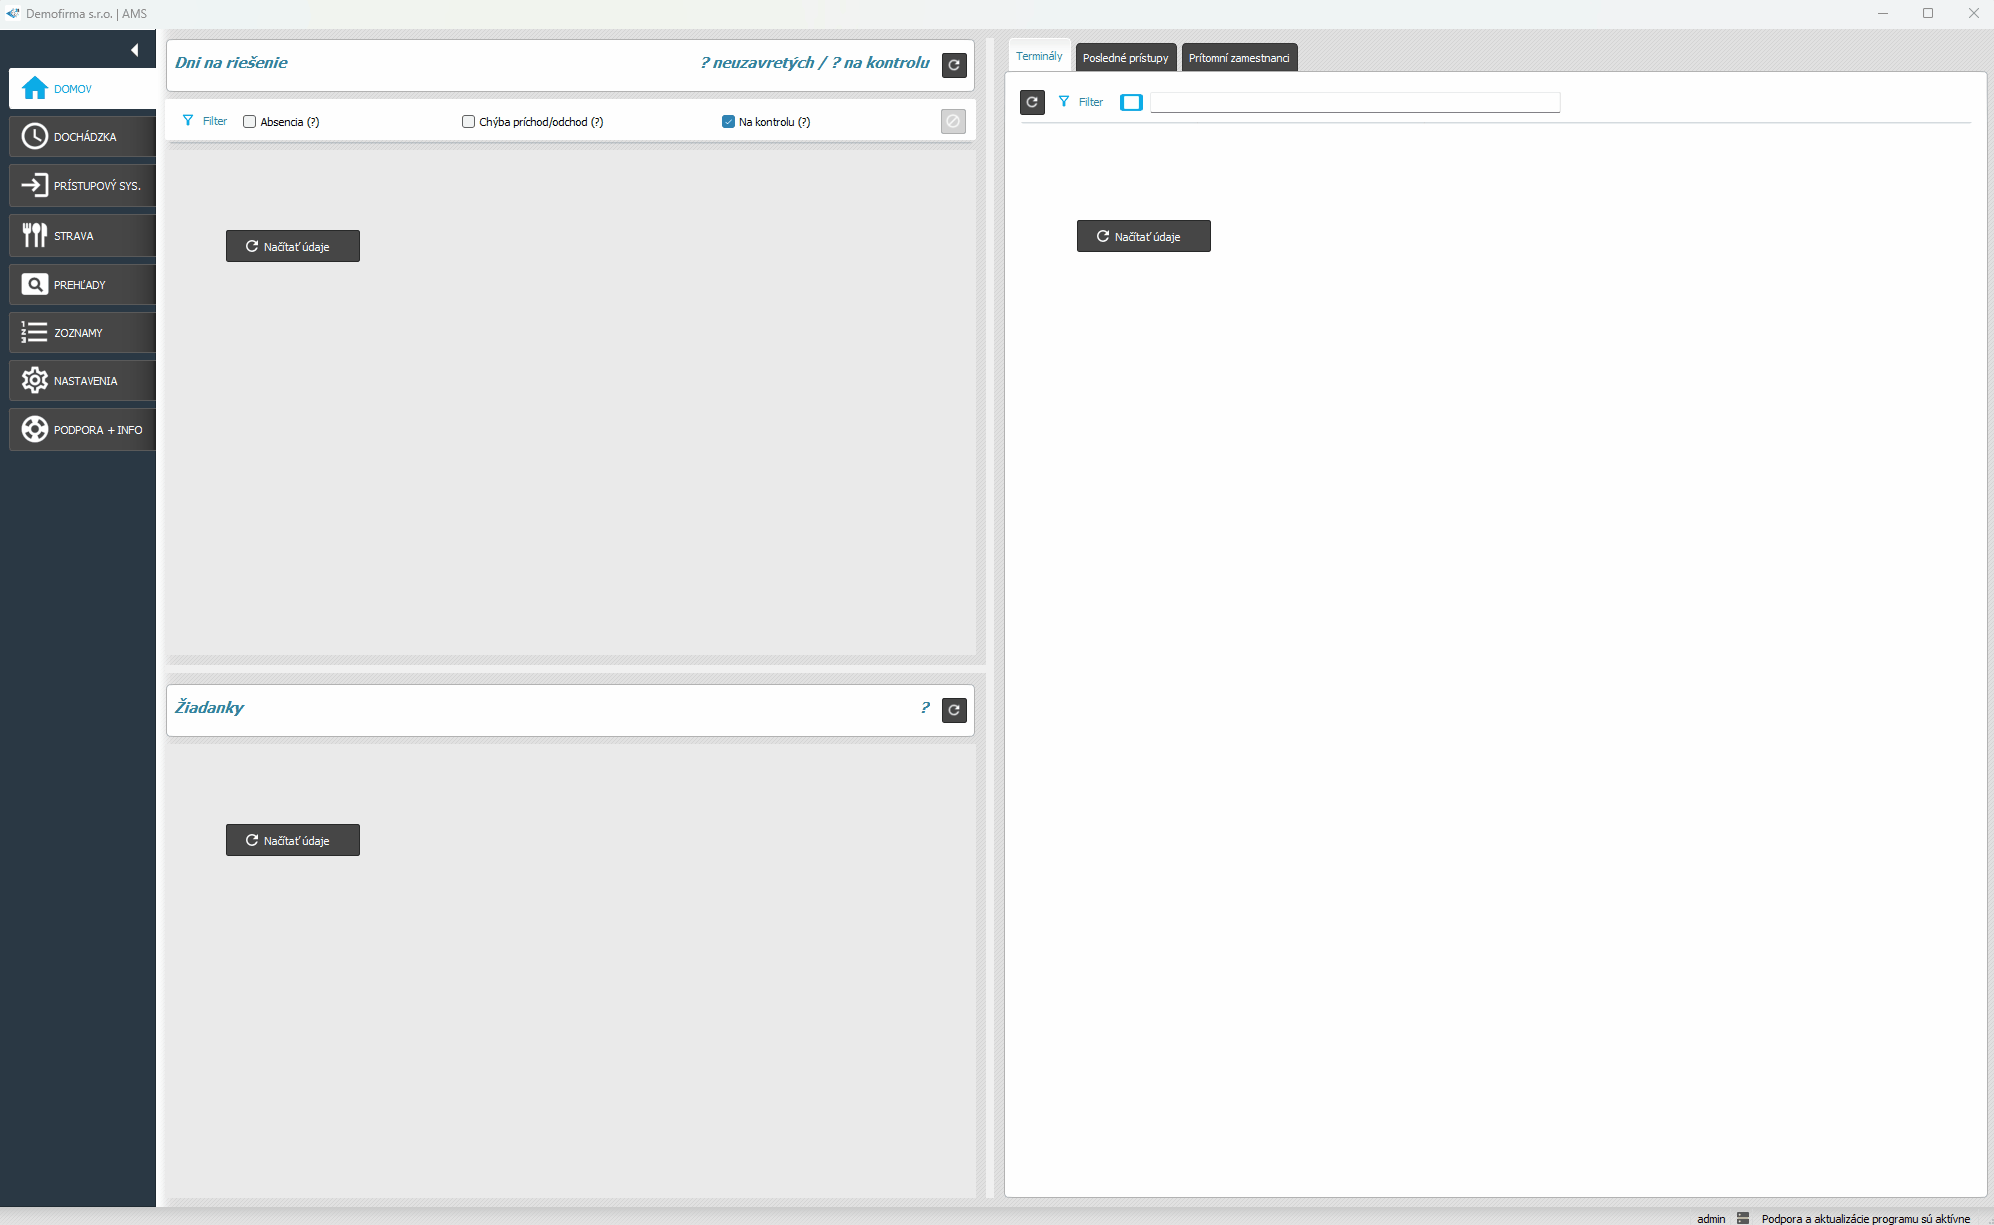Enable the Absencia filter checkbox
Screen dimensions: 1994x1225
click(x=250, y=122)
